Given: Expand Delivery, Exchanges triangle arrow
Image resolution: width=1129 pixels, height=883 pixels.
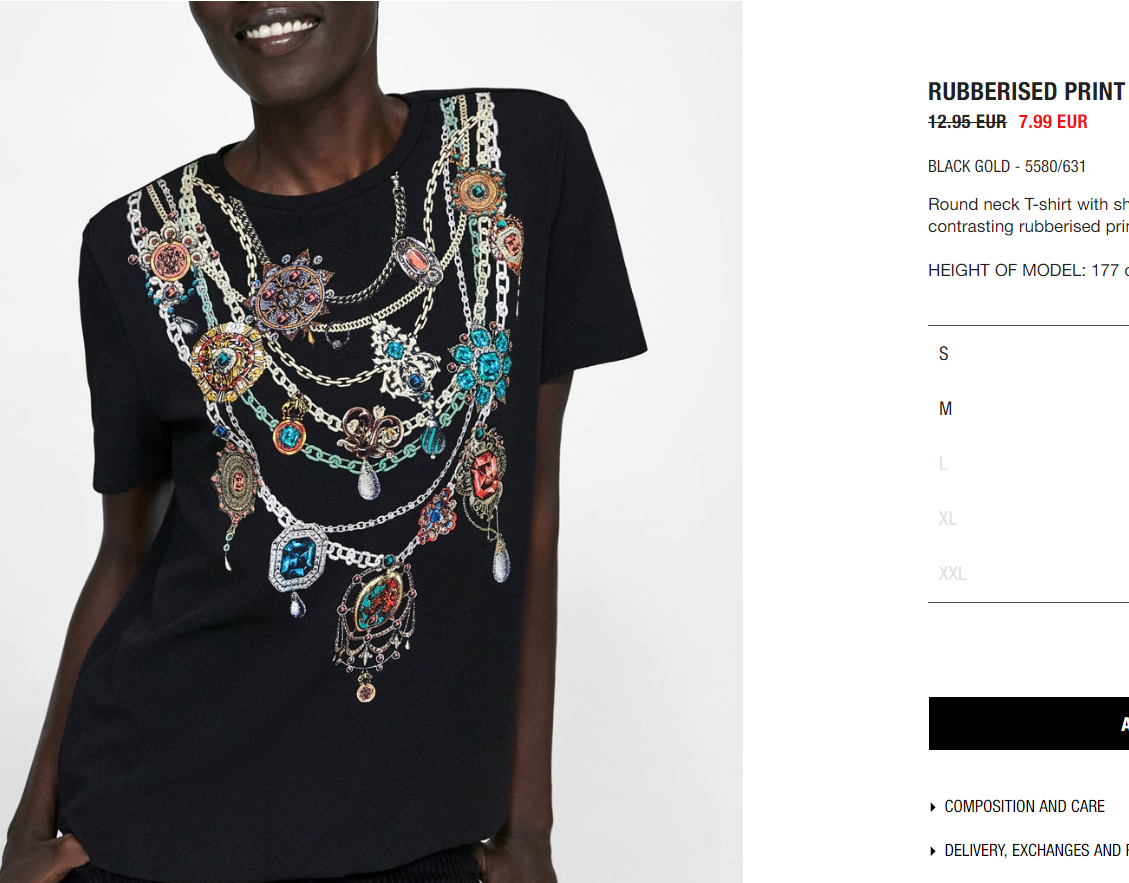Looking at the screenshot, I should pyautogui.click(x=933, y=851).
